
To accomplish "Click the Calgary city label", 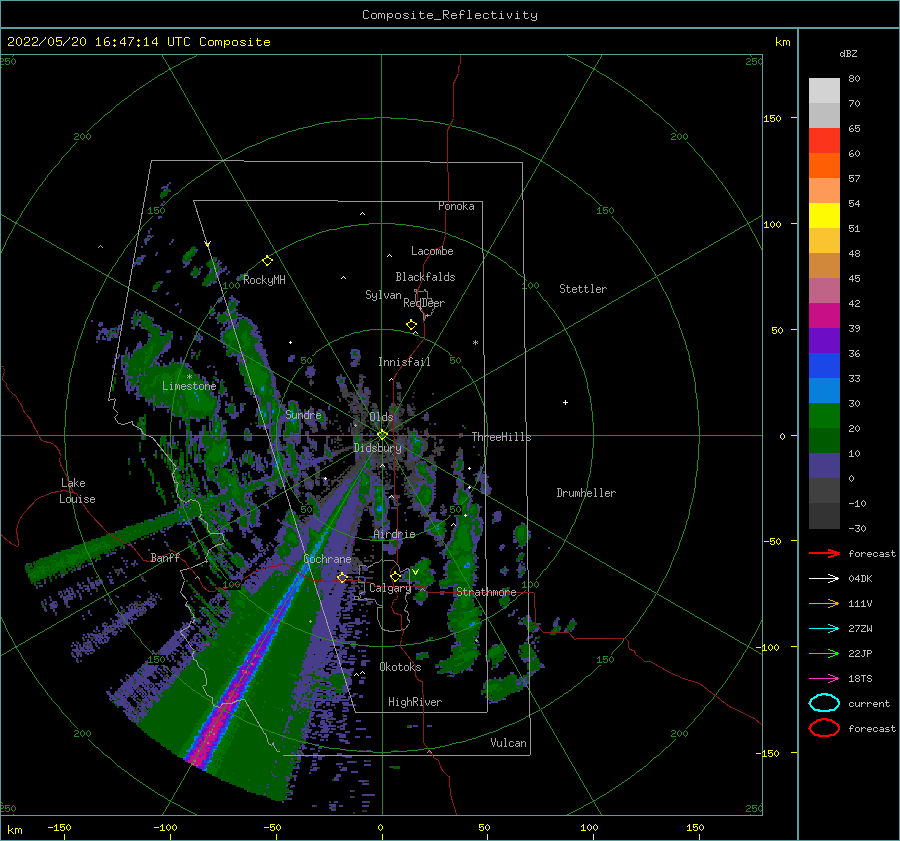I will (x=390, y=588).
